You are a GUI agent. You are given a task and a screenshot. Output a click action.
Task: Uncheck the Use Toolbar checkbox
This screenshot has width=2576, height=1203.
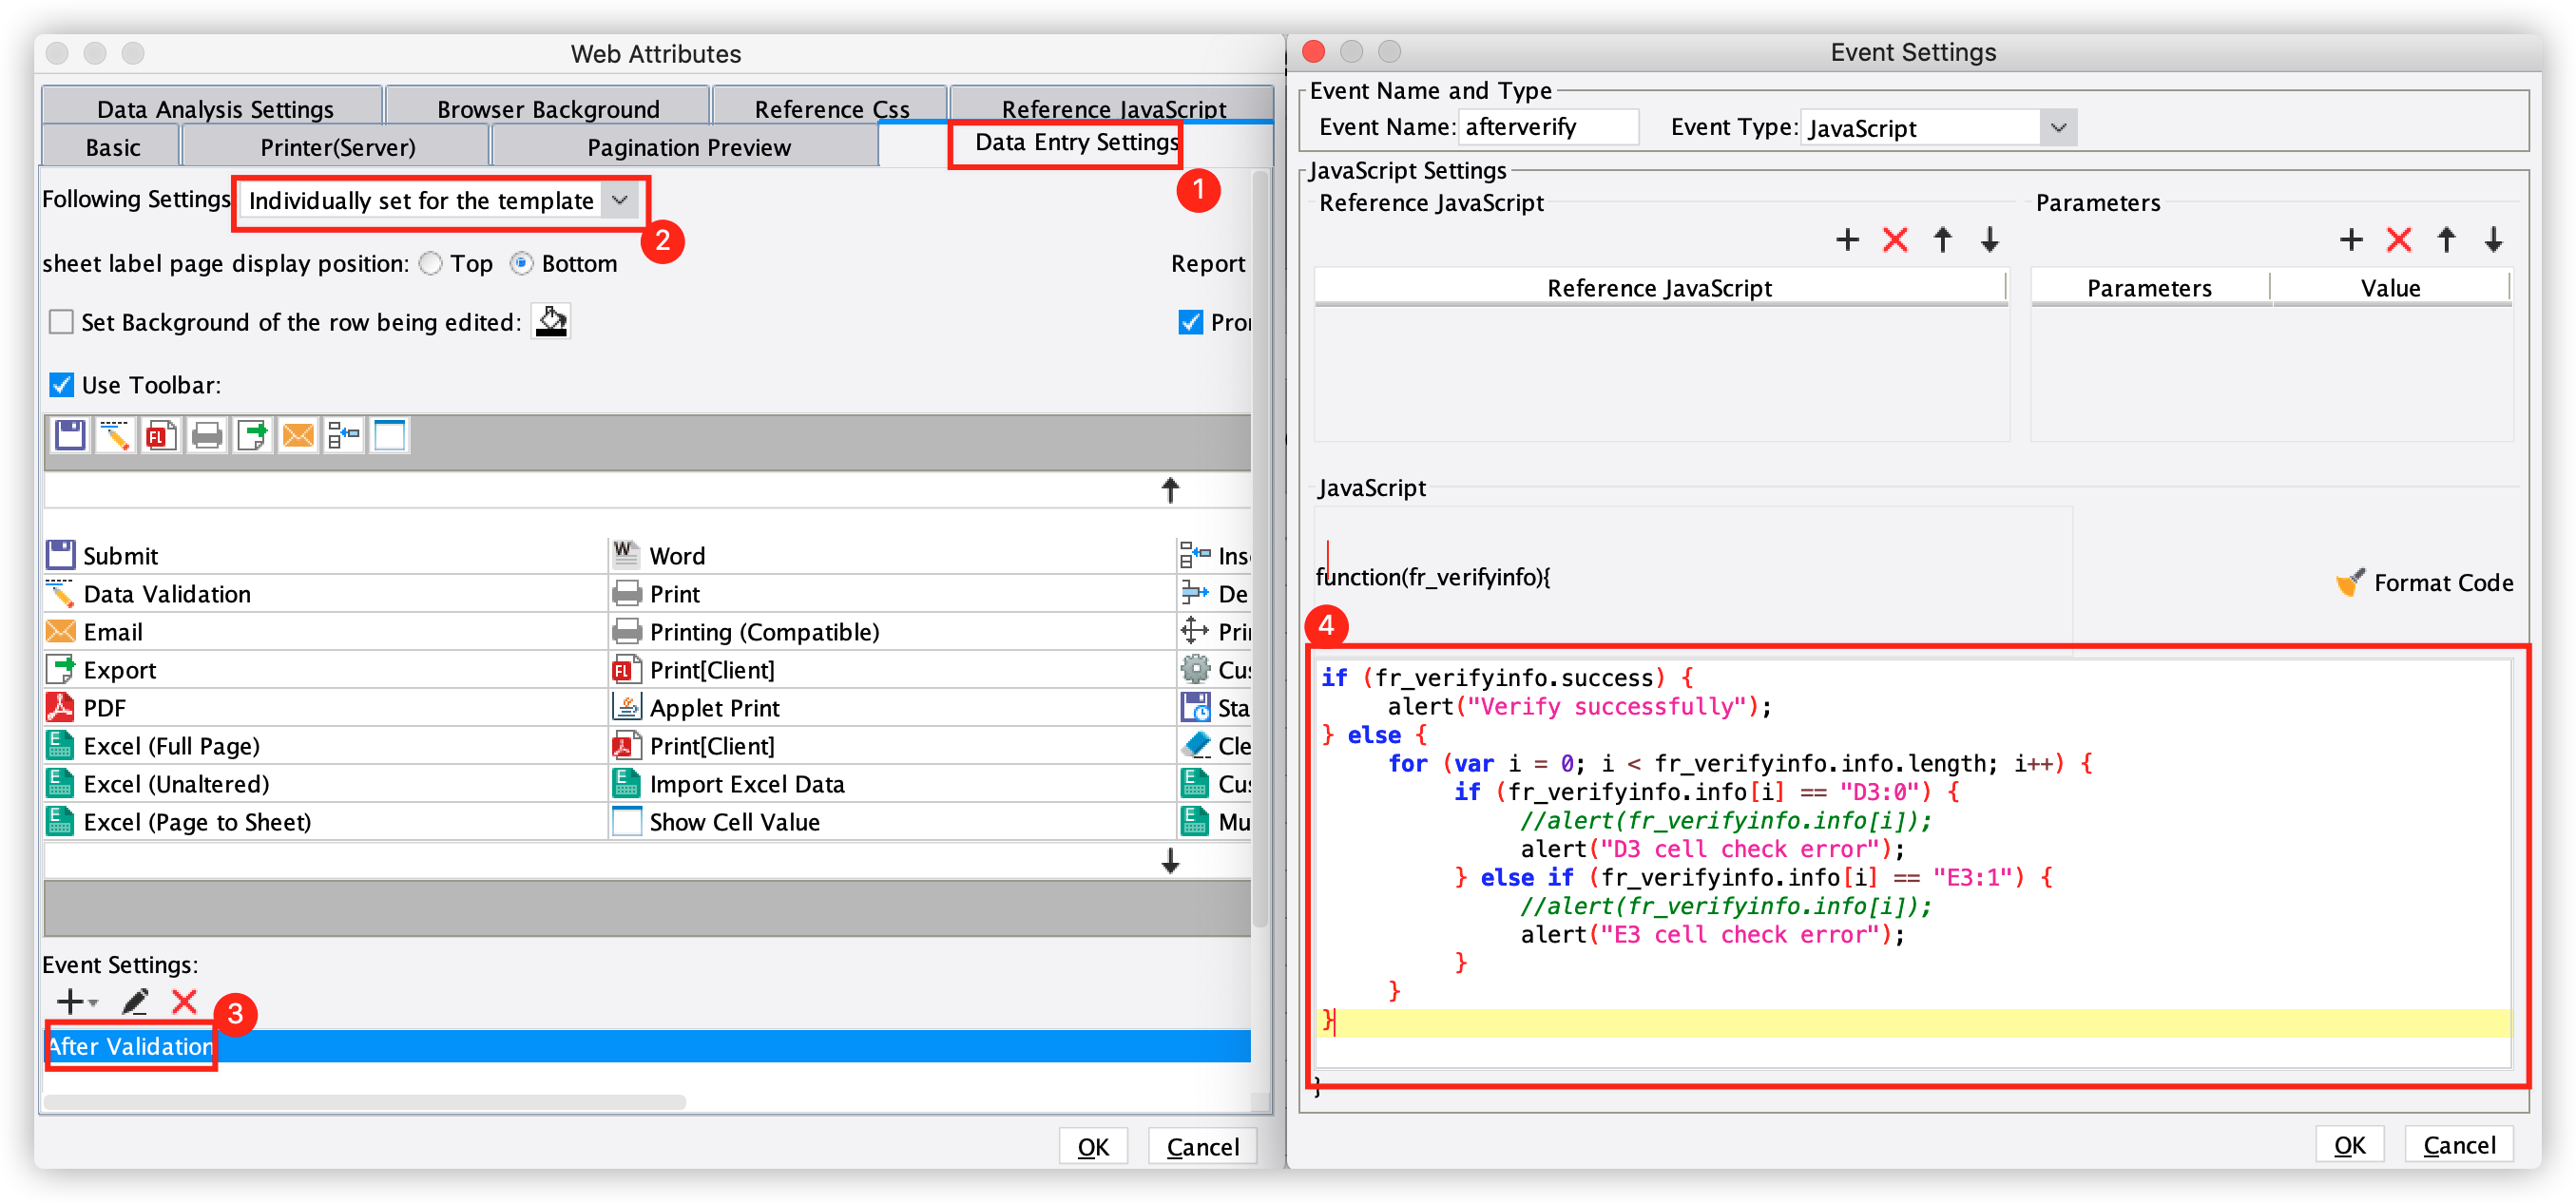[x=62, y=385]
